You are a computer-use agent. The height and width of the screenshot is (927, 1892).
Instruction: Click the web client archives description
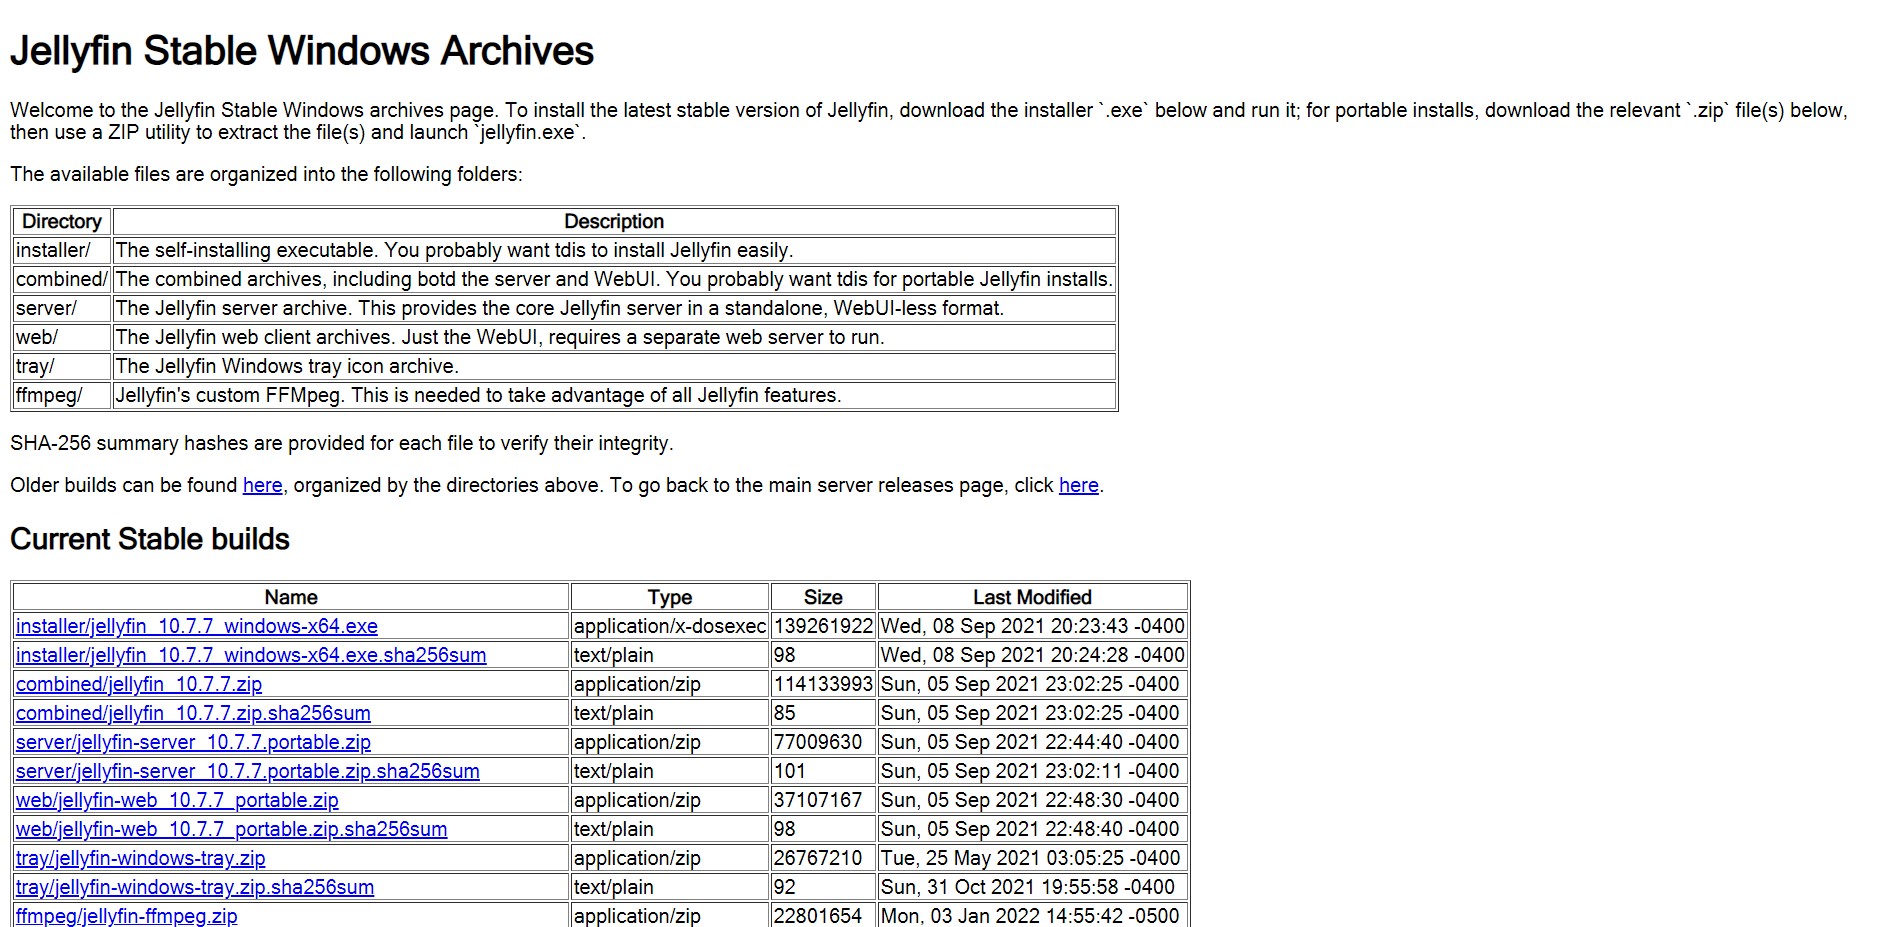click(x=614, y=337)
